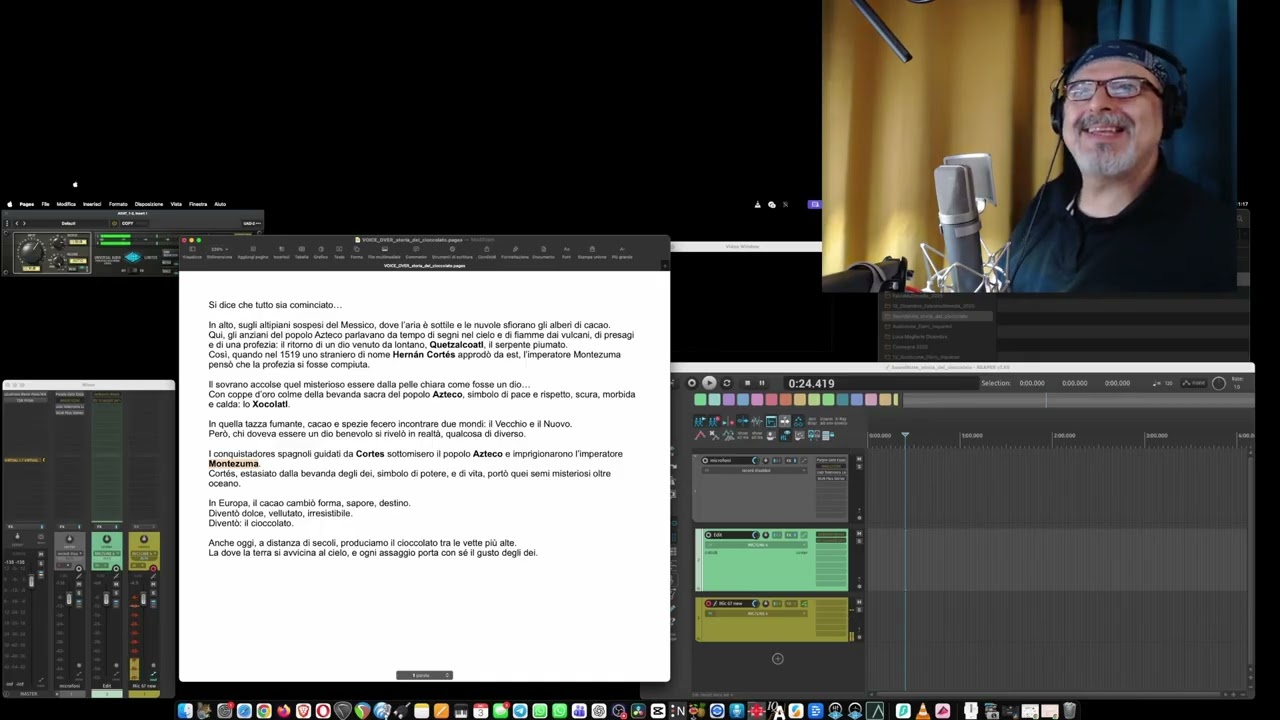The height and width of the screenshot is (720, 1280).
Task: Click the X-Ray toolbar button in Reaper
Action: tap(841, 421)
